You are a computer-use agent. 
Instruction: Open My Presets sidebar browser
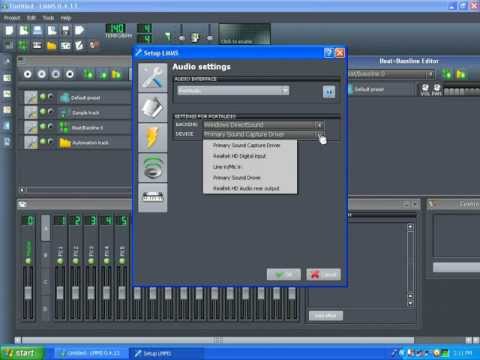point(7,110)
